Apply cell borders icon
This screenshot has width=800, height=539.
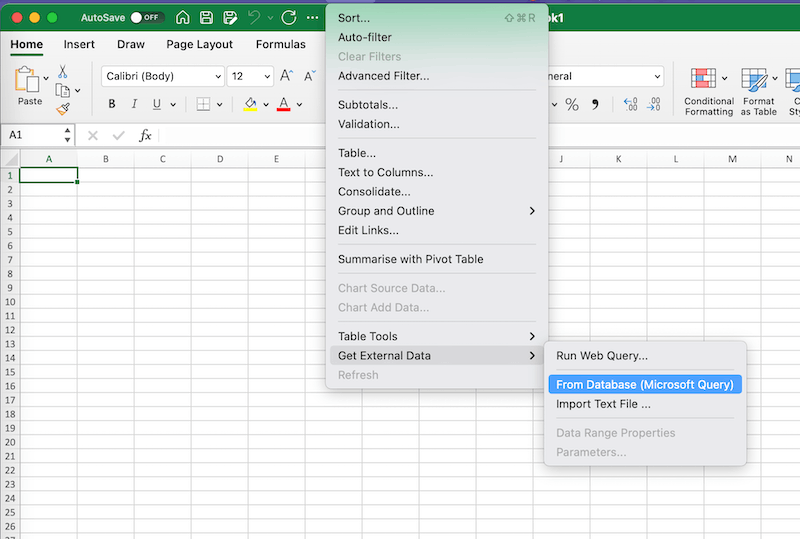point(203,104)
